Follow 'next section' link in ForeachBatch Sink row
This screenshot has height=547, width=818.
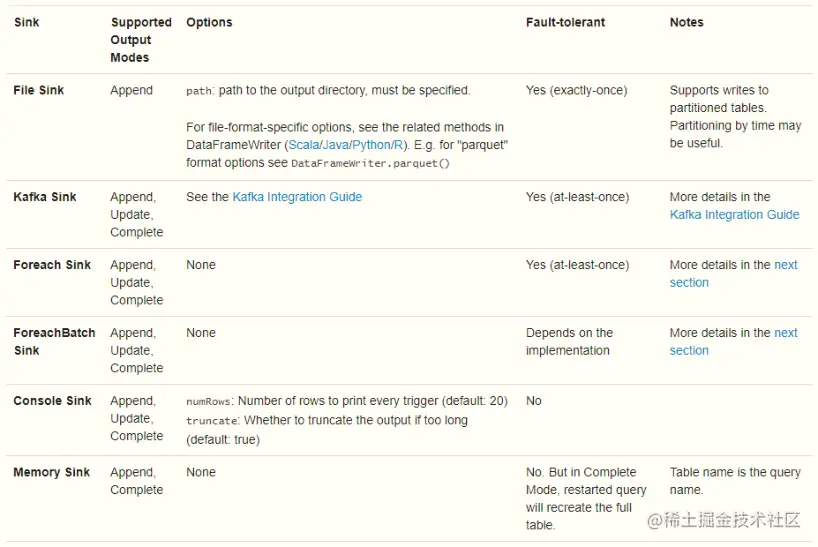tap(786, 333)
